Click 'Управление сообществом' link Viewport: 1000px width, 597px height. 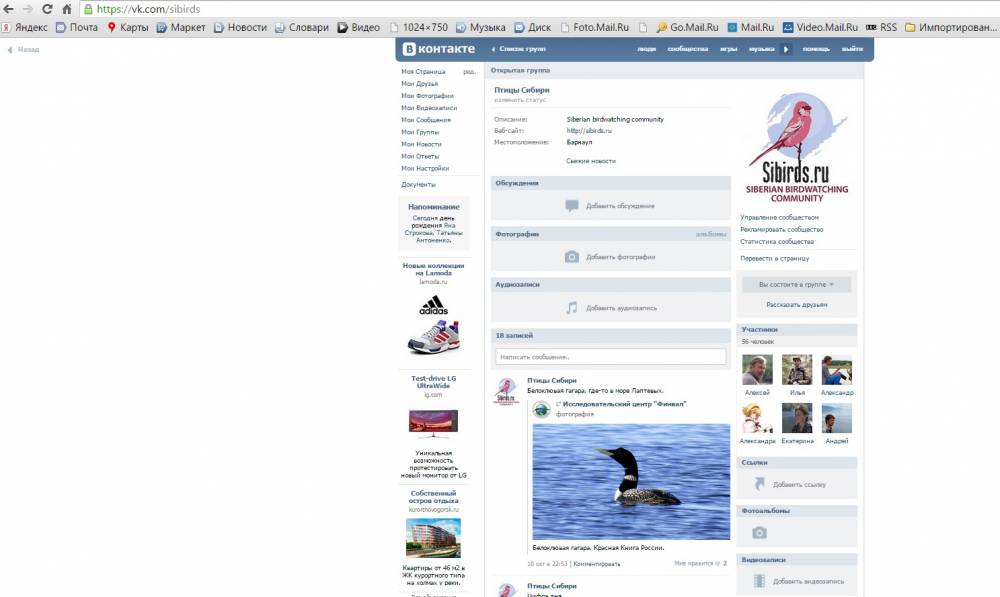click(779, 217)
